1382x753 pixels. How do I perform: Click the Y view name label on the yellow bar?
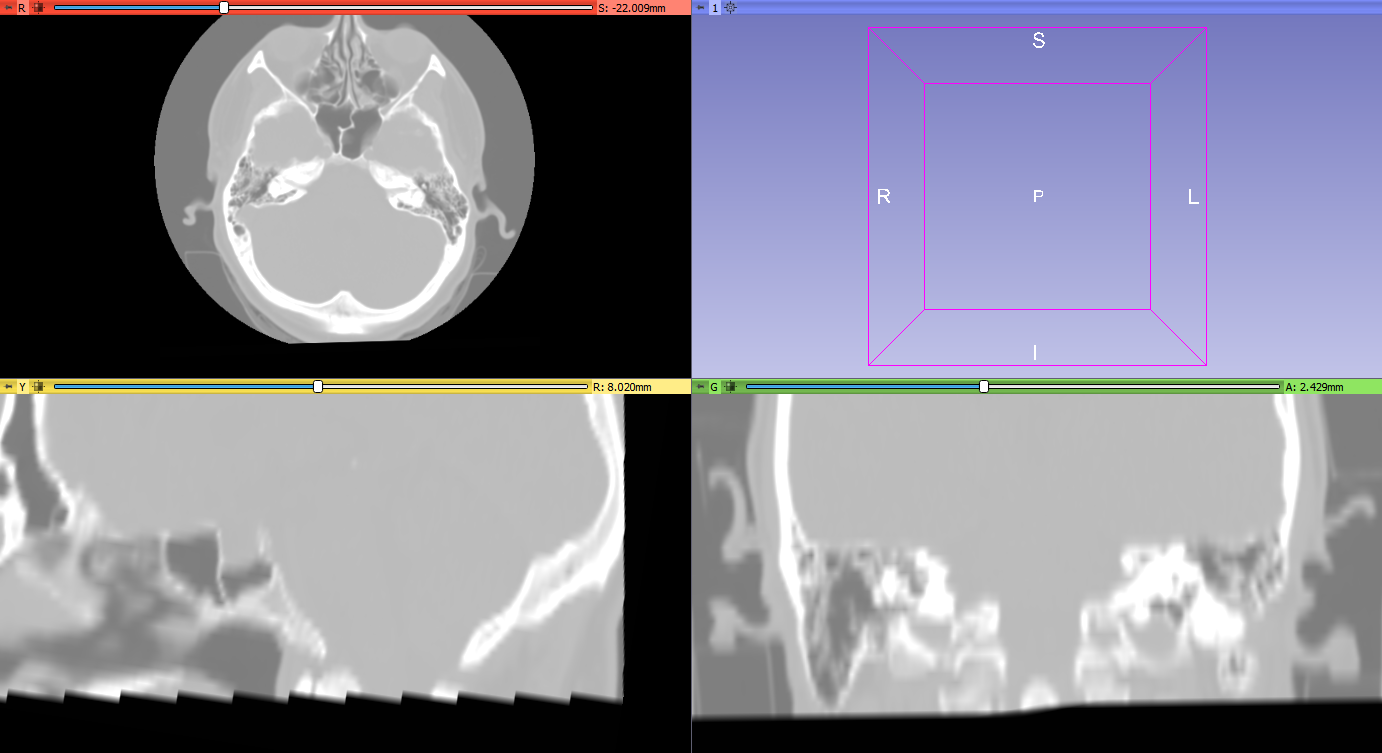[22, 386]
